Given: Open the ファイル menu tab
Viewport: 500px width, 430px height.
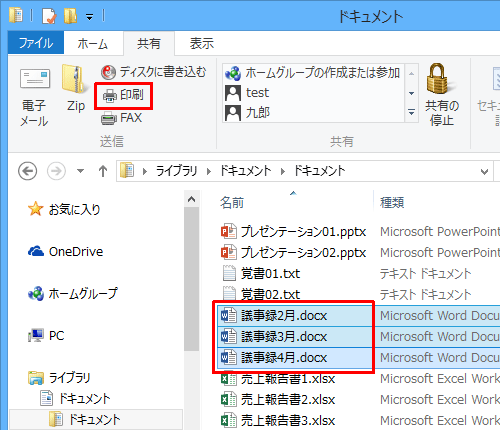Looking at the screenshot, I should (x=36, y=43).
